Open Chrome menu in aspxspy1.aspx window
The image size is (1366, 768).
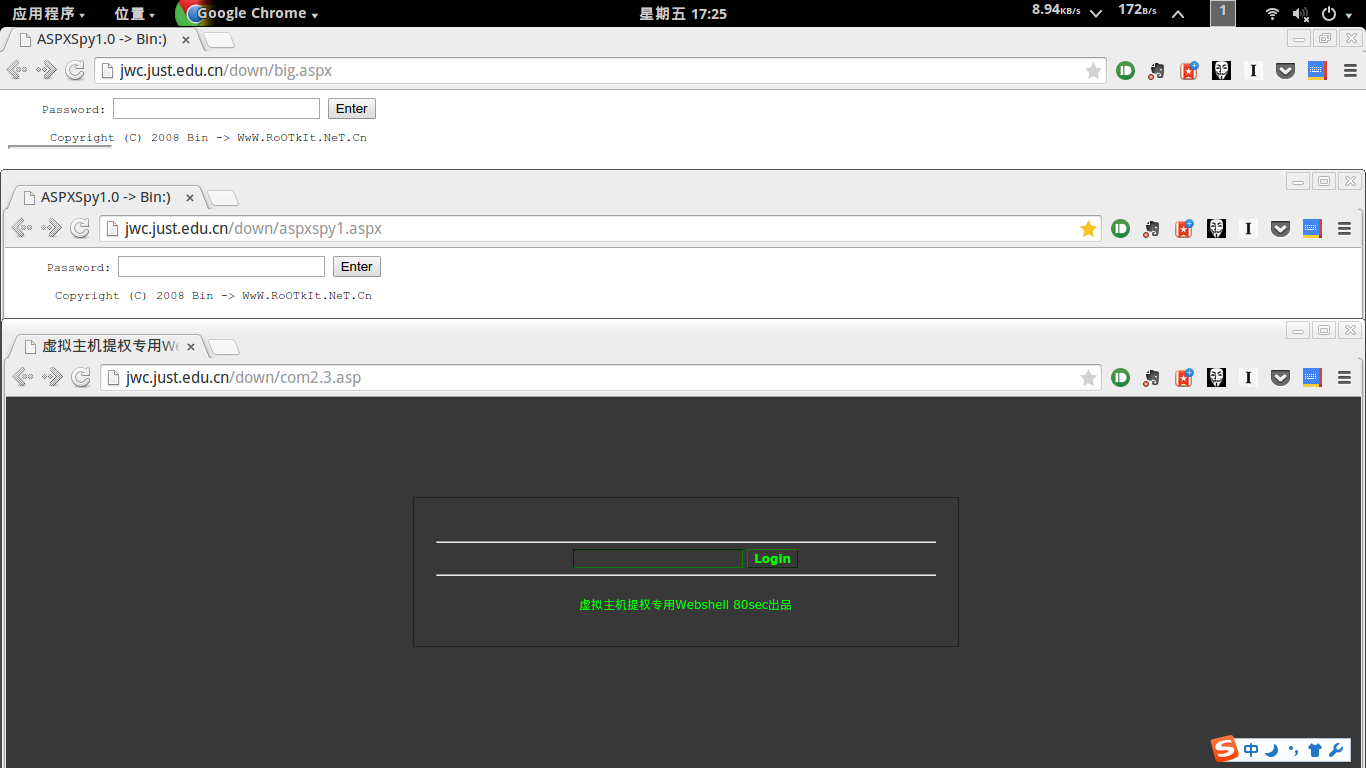click(x=1344, y=228)
